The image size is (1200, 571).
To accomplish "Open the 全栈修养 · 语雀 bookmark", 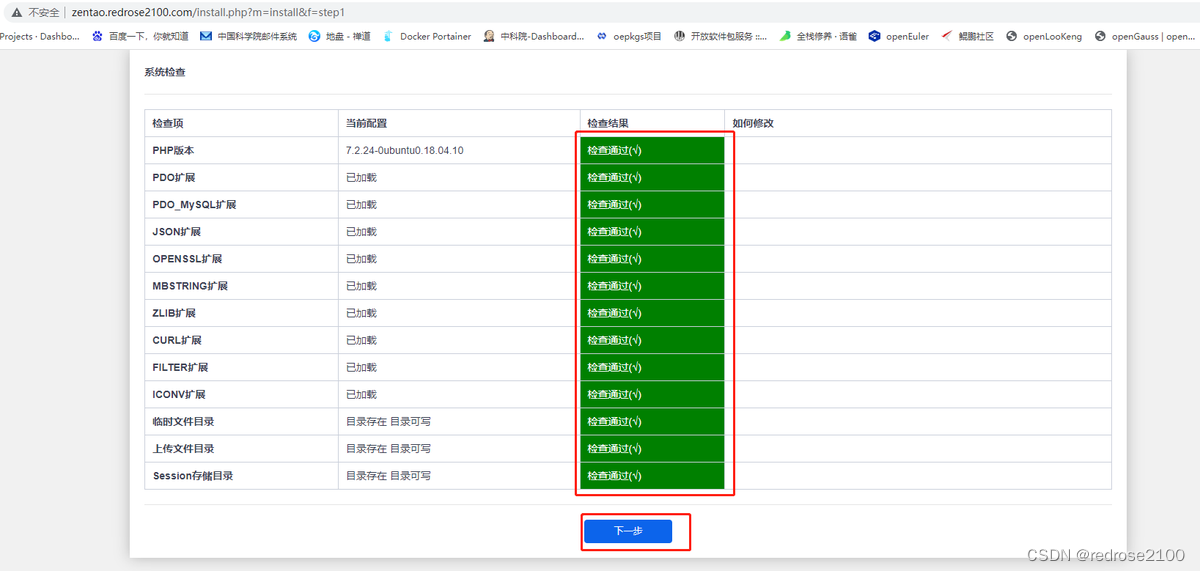I will 818,36.
